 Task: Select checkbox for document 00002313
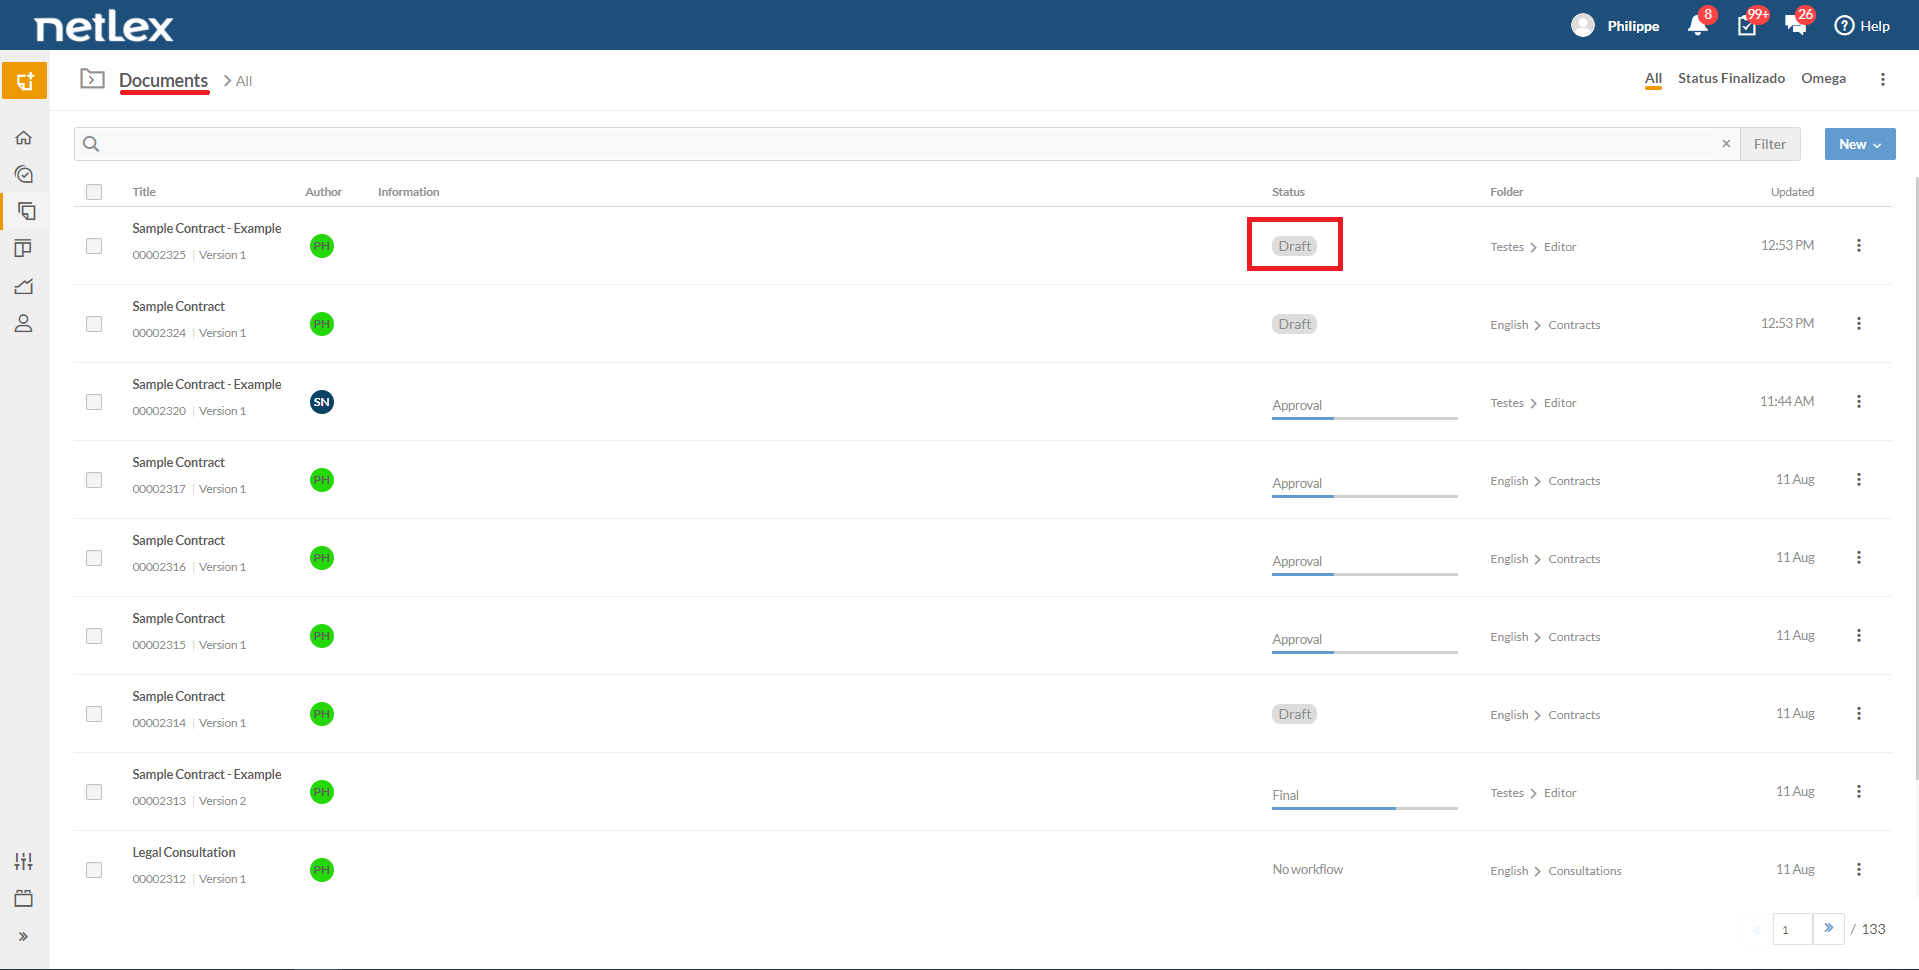94,792
